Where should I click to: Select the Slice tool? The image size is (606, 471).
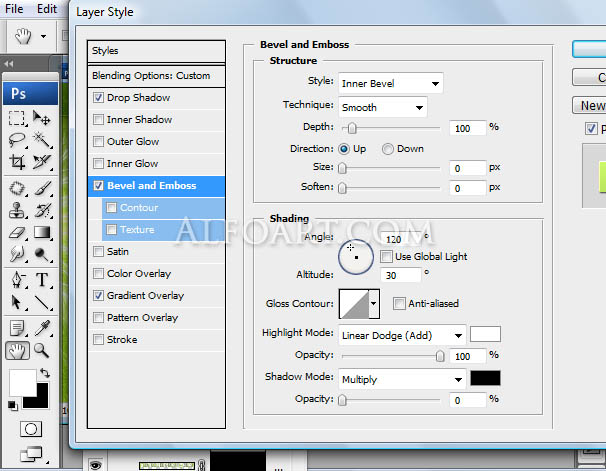pos(42,162)
